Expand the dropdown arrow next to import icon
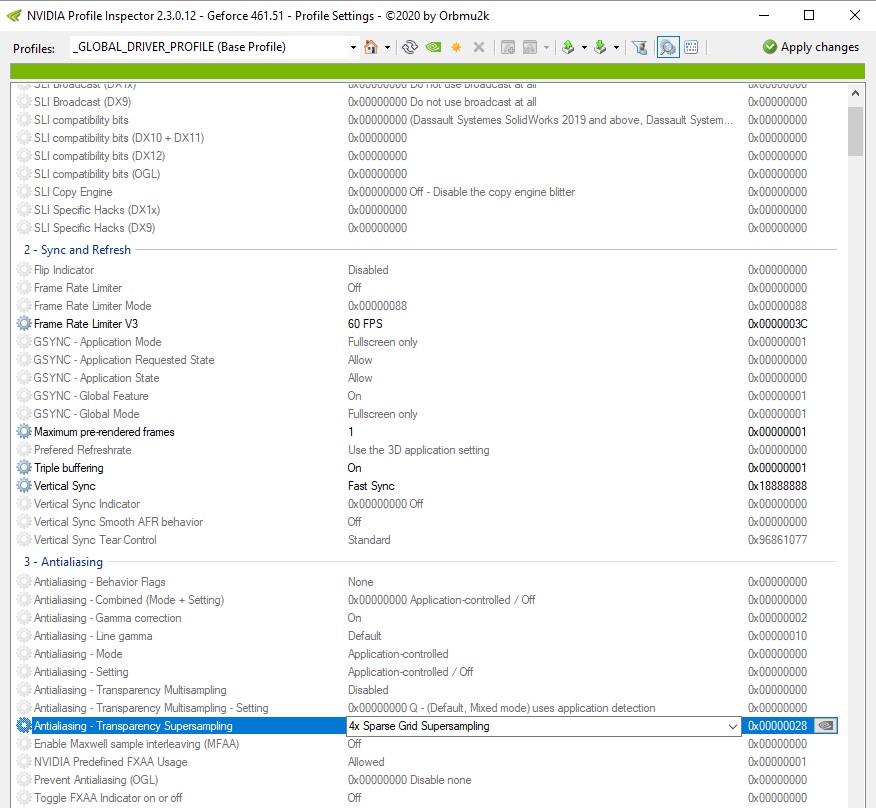876x808 pixels. tap(616, 47)
